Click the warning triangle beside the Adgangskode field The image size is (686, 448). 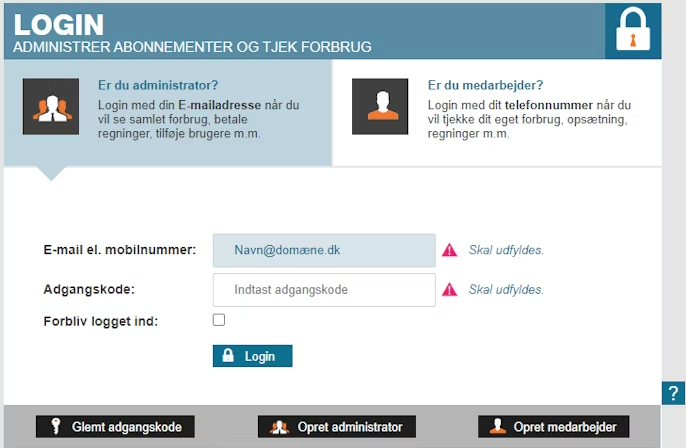(449, 290)
